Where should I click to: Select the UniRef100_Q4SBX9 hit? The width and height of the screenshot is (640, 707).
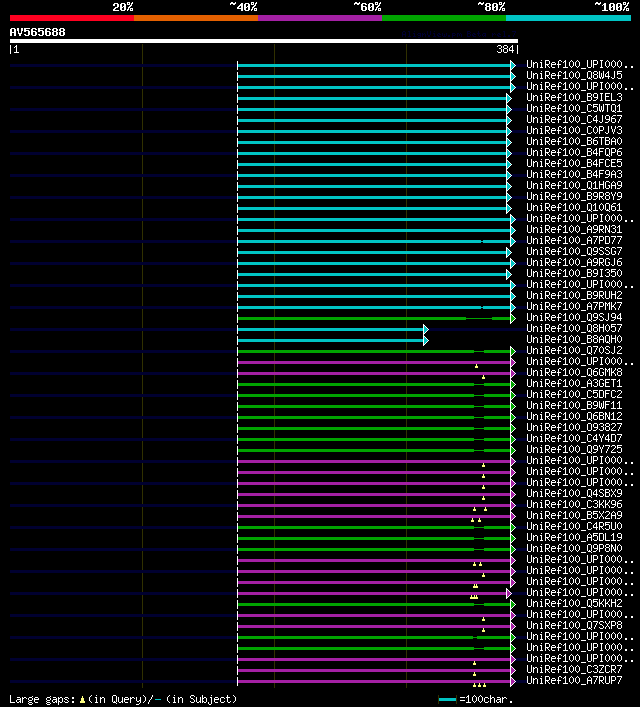coord(574,493)
